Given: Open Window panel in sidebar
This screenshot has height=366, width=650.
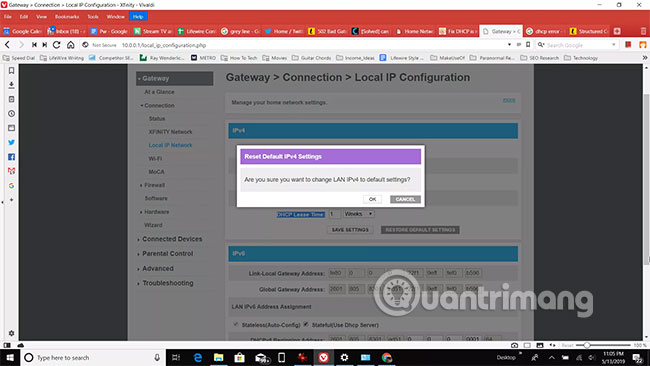Looking at the screenshot, I should pyautogui.click(x=11, y=128).
